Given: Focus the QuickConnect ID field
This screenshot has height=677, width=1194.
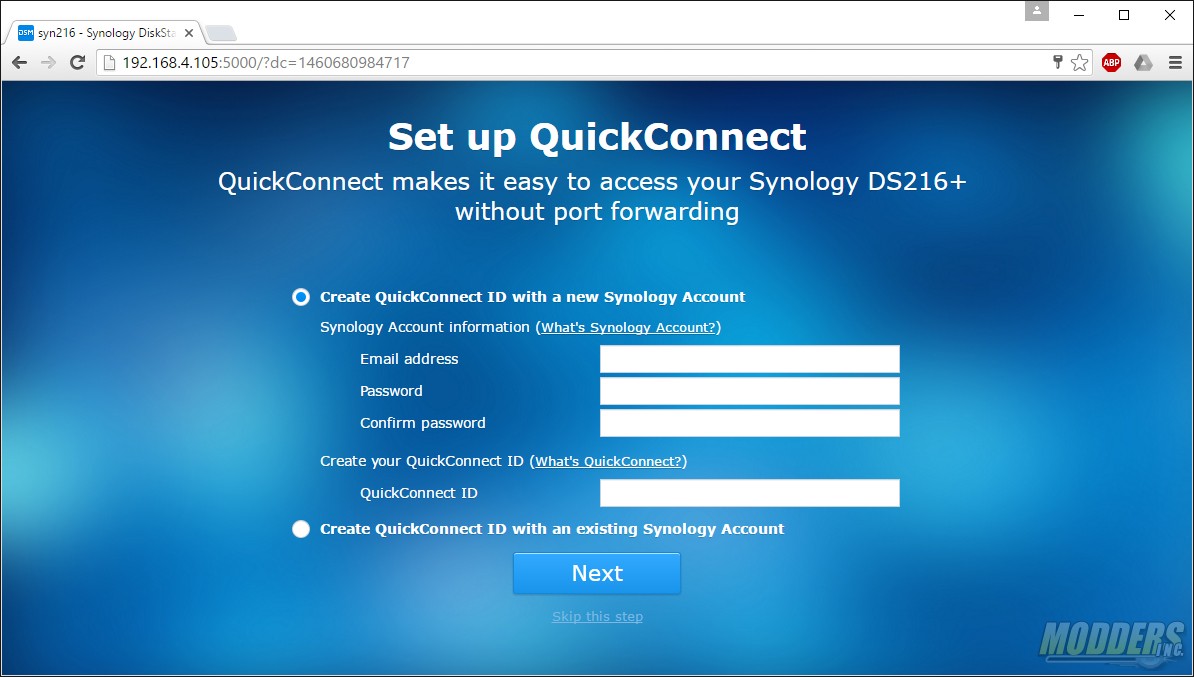Looking at the screenshot, I should click(749, 493).
